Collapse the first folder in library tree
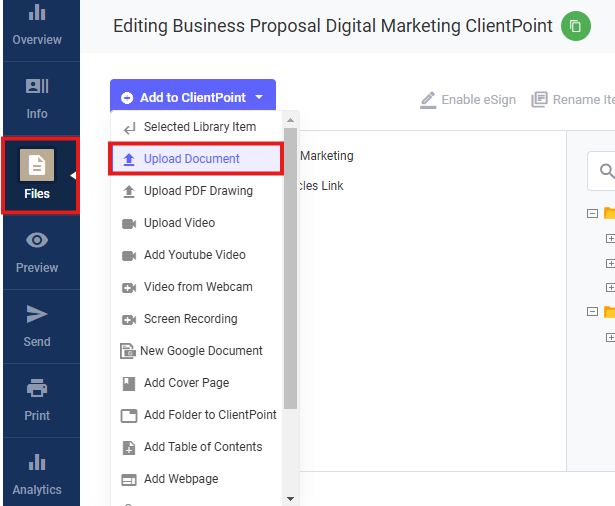The width and height of the screenshot is (615, 506). tap(592, 213)
